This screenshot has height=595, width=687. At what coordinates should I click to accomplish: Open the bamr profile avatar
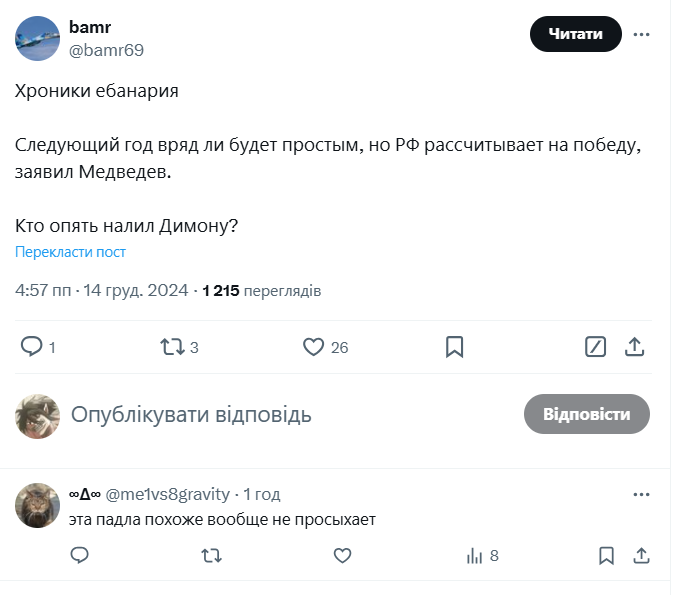click(38, 38)
